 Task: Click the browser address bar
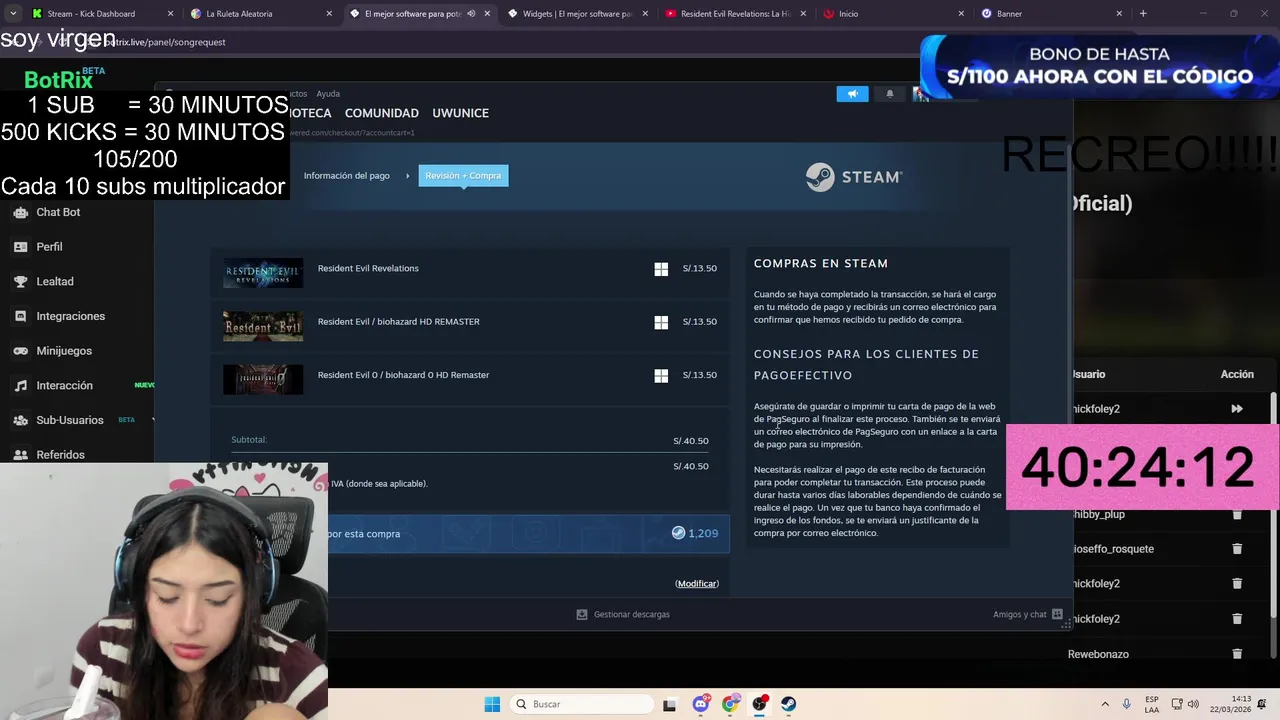point(500,42)
